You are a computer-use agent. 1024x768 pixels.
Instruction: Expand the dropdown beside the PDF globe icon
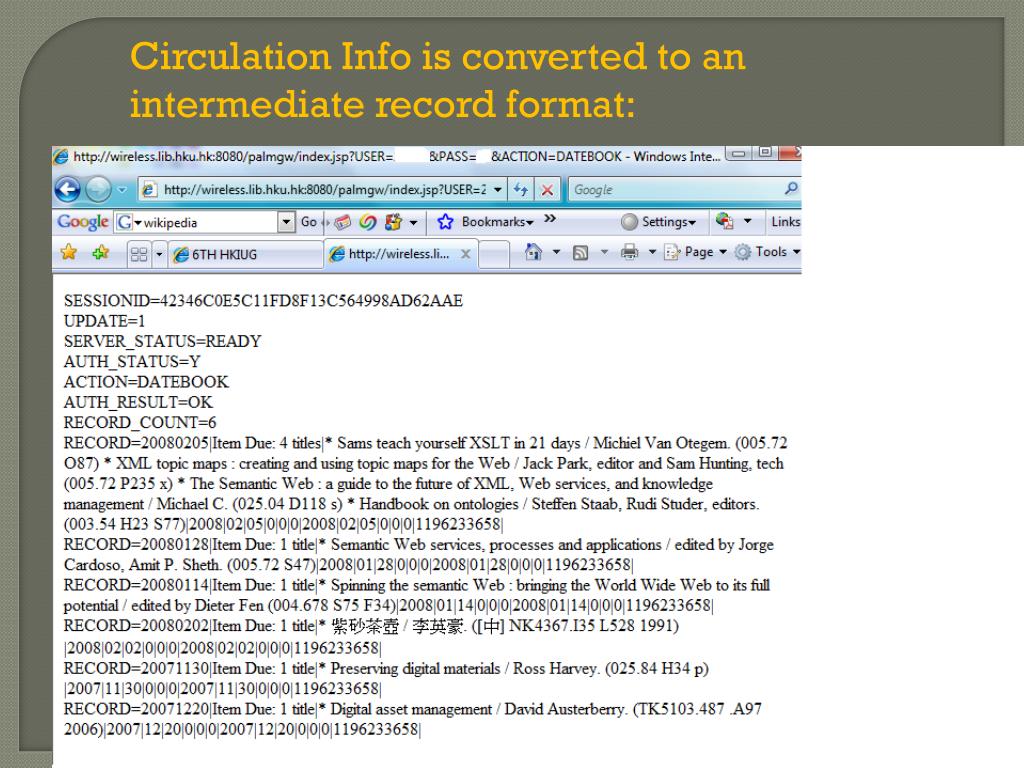pos(748,221)
